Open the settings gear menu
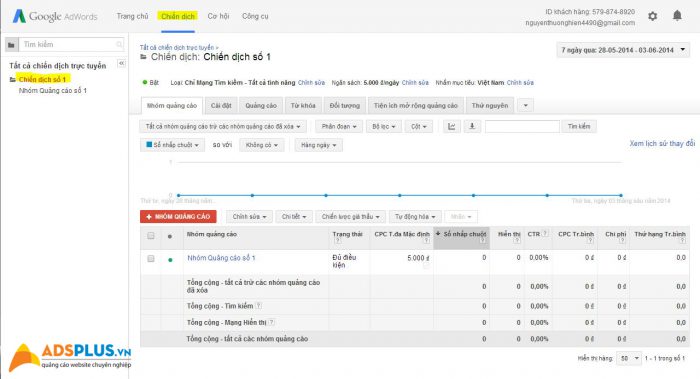This screenshot has width=700, height=379. tap(652, 16)
